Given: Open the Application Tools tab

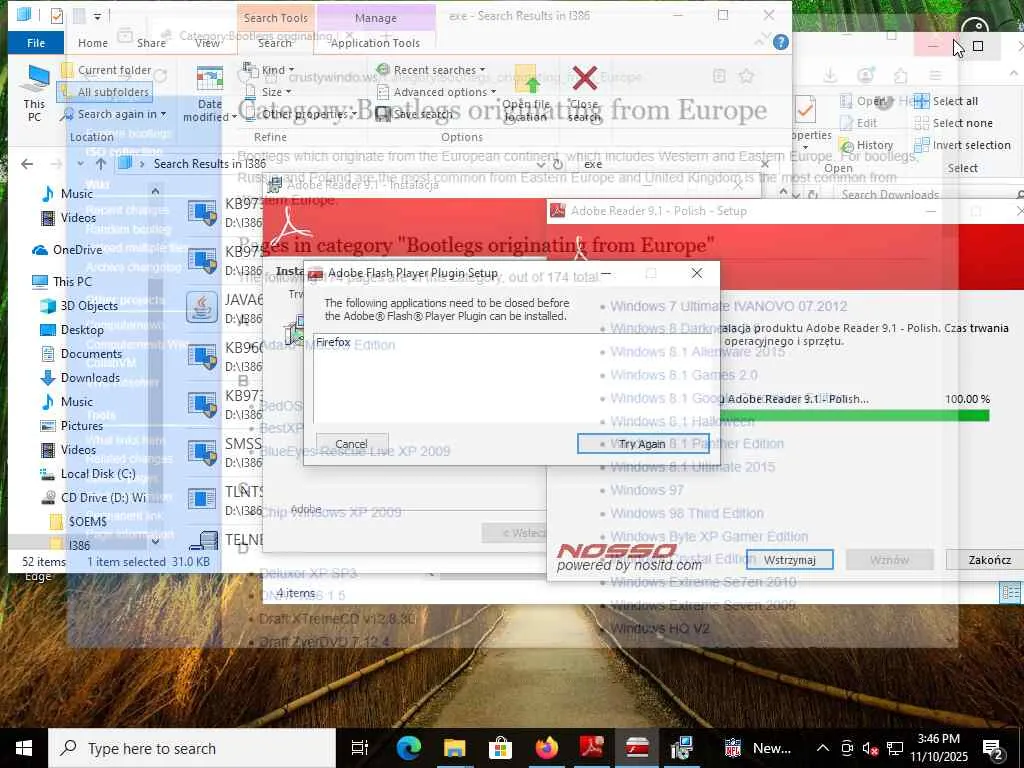Looking at the screenshot, I should click(375, 43).
